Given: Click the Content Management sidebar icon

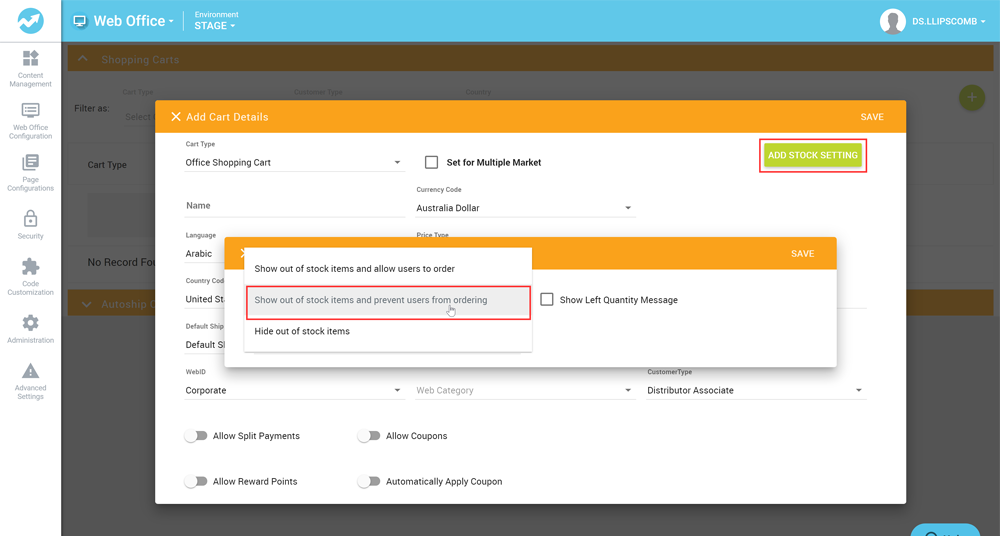Looking at the screenshot, I should [30, 59].
